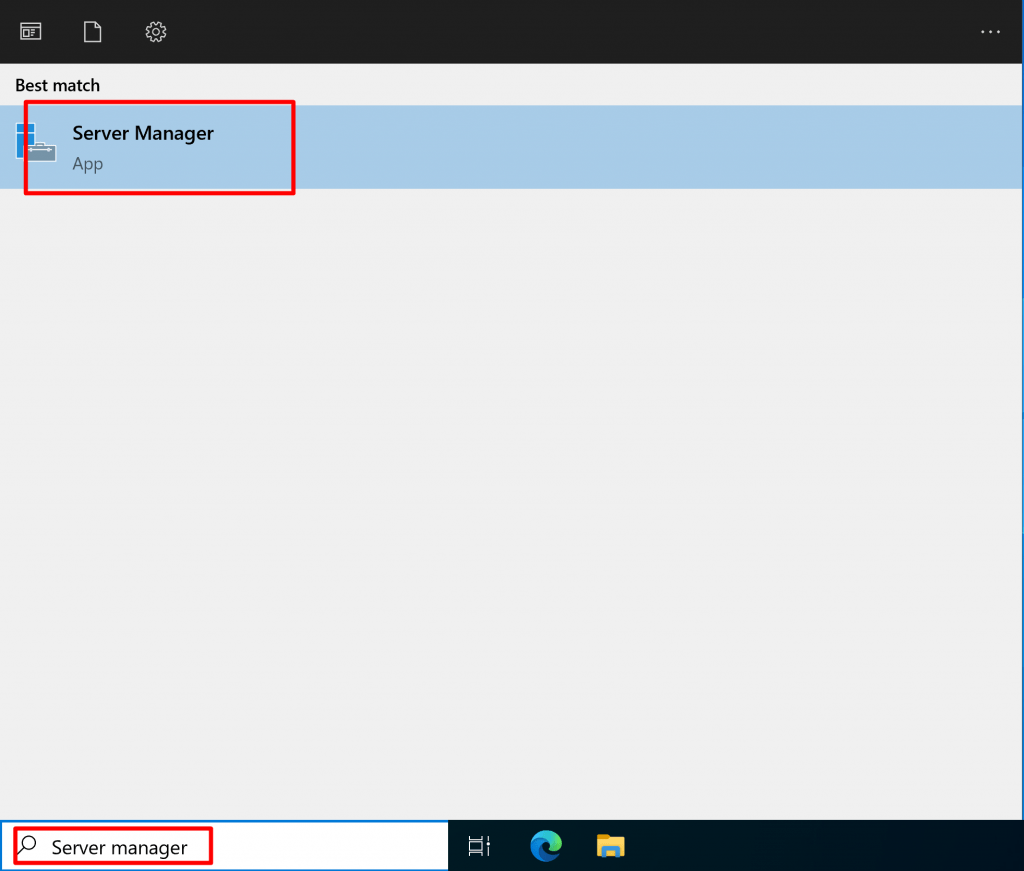This screenshot has height=871, width=1024.
Task: Select the Apps filter icon in search header
Action: click(31, 32)
